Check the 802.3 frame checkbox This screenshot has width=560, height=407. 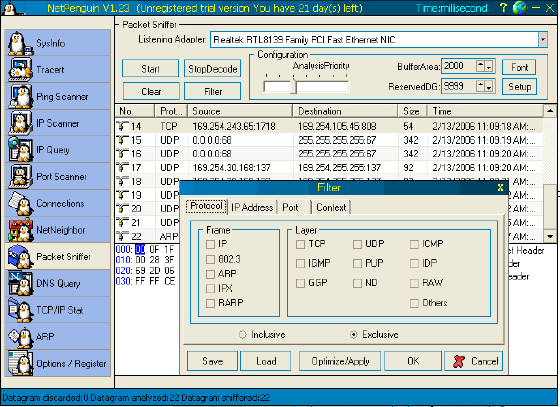point(210,260)
